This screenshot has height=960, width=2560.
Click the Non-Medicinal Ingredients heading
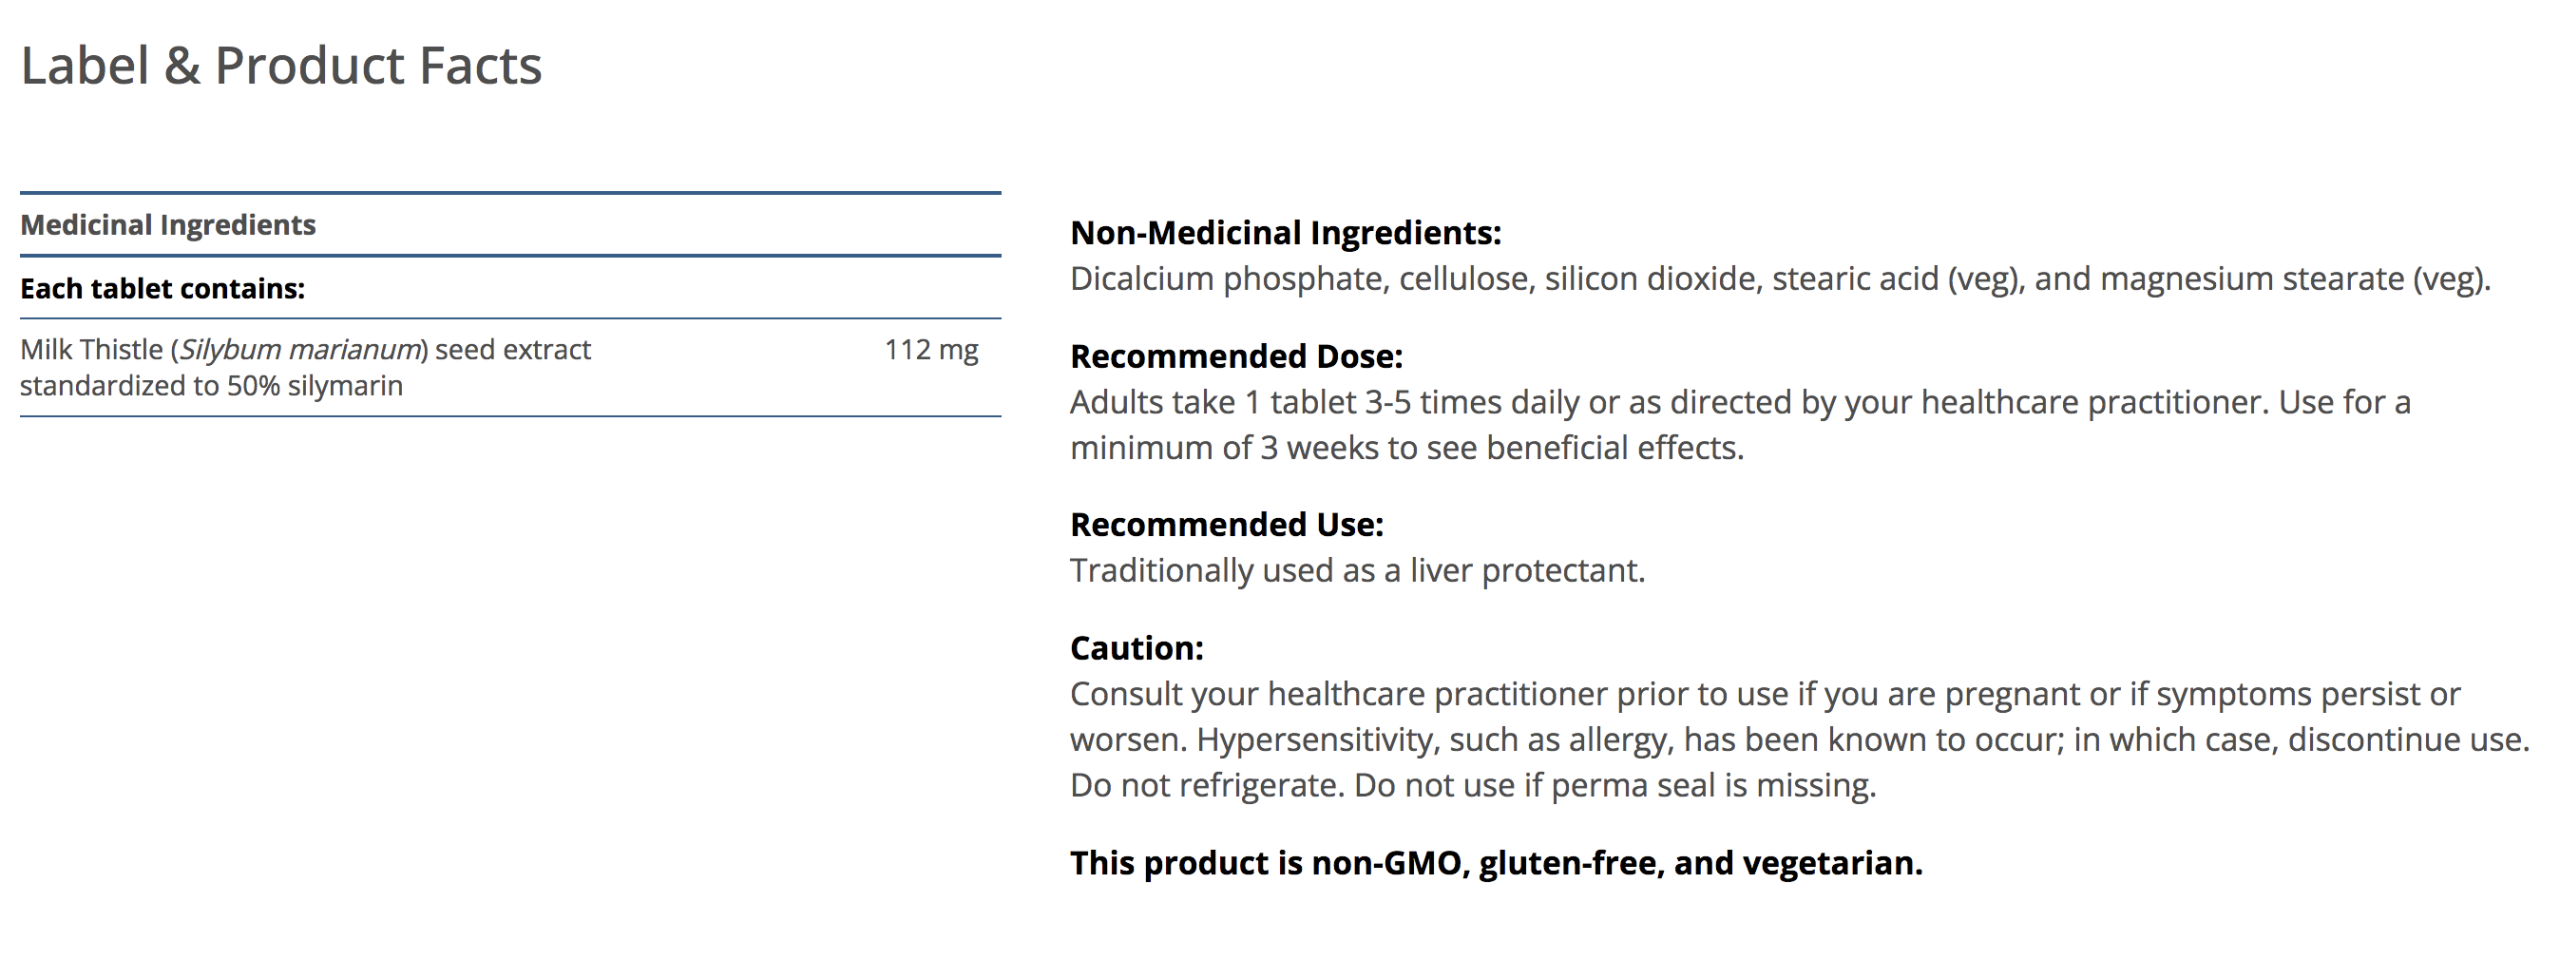pos(1285,233)
